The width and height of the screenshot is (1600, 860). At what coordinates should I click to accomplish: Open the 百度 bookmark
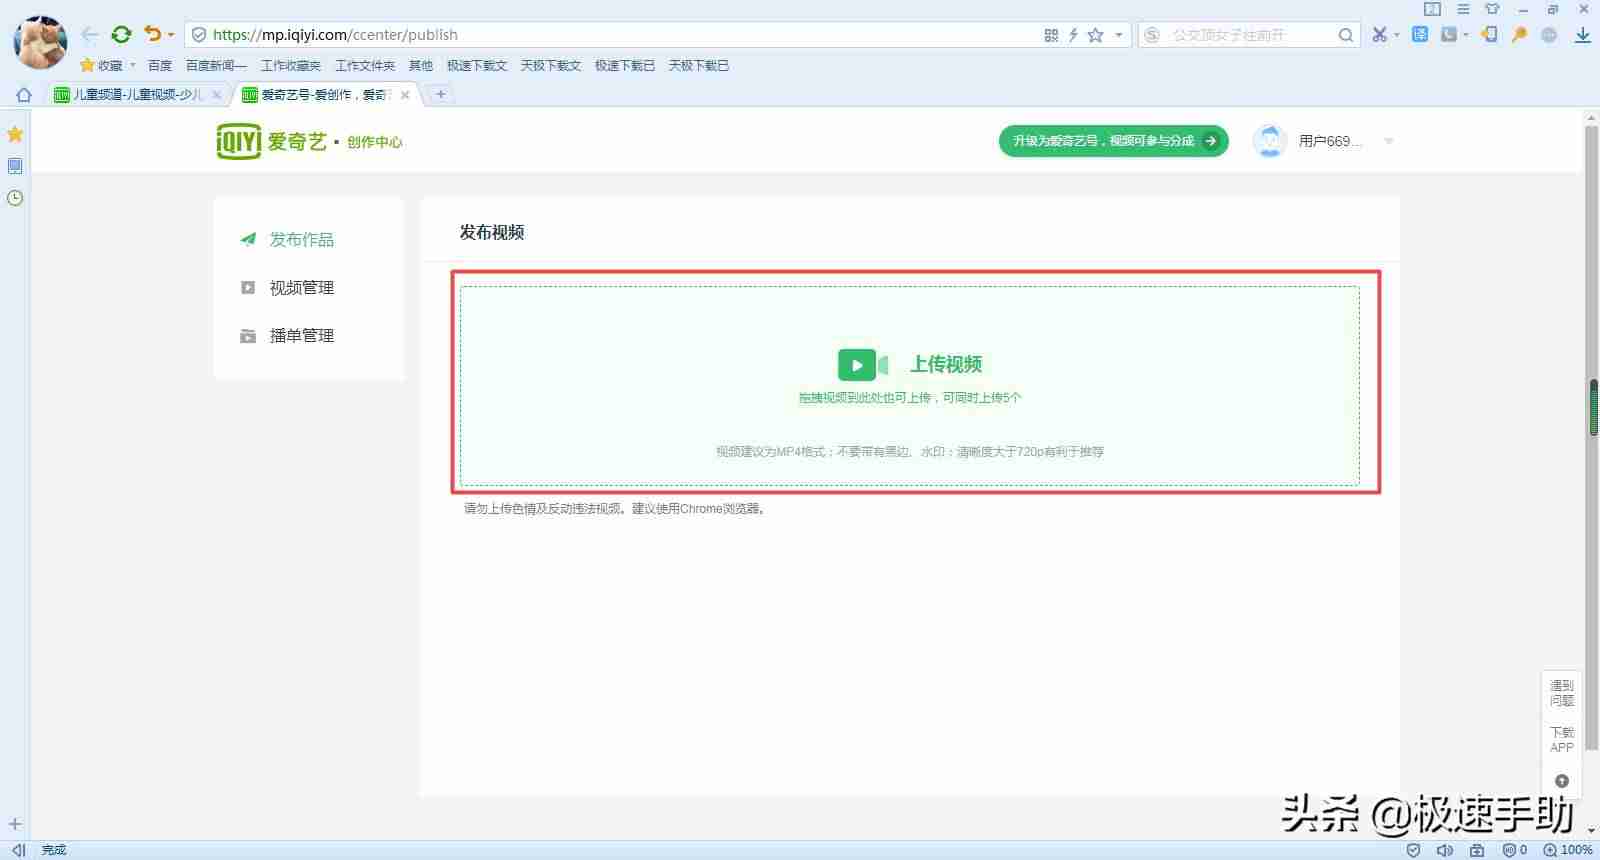[160, 65]
